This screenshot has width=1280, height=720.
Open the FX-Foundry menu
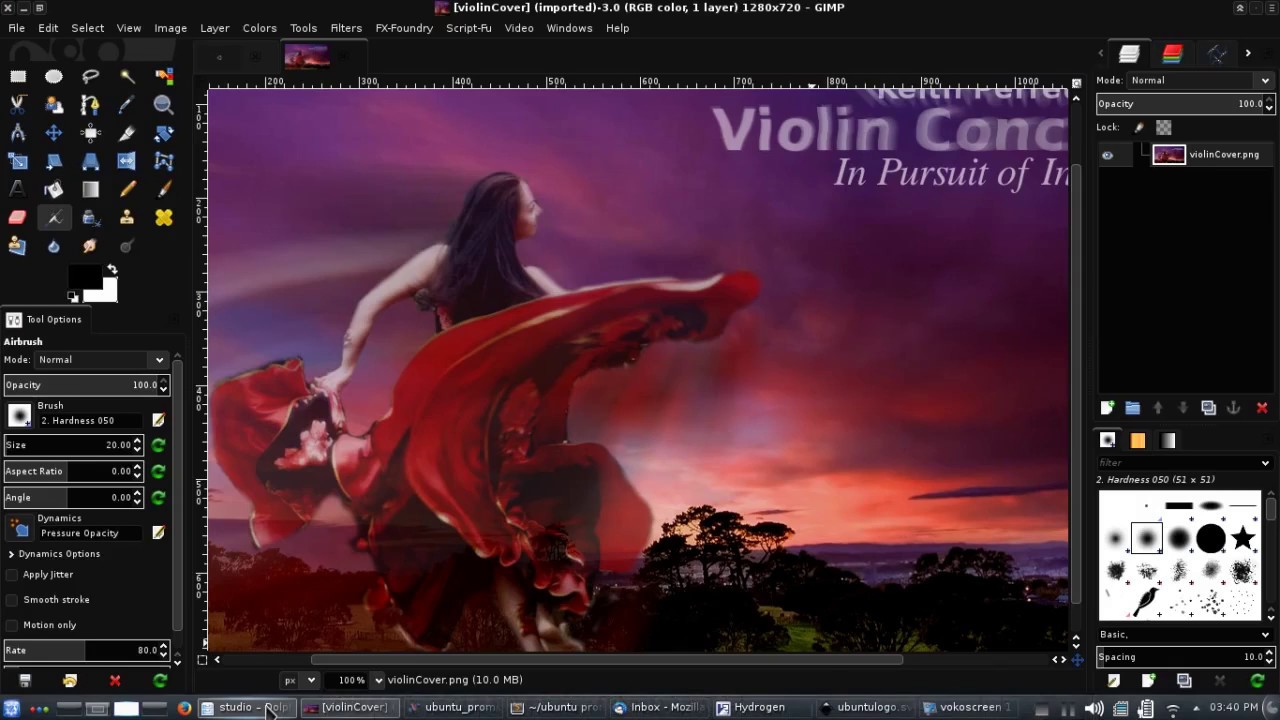(404, 28)
